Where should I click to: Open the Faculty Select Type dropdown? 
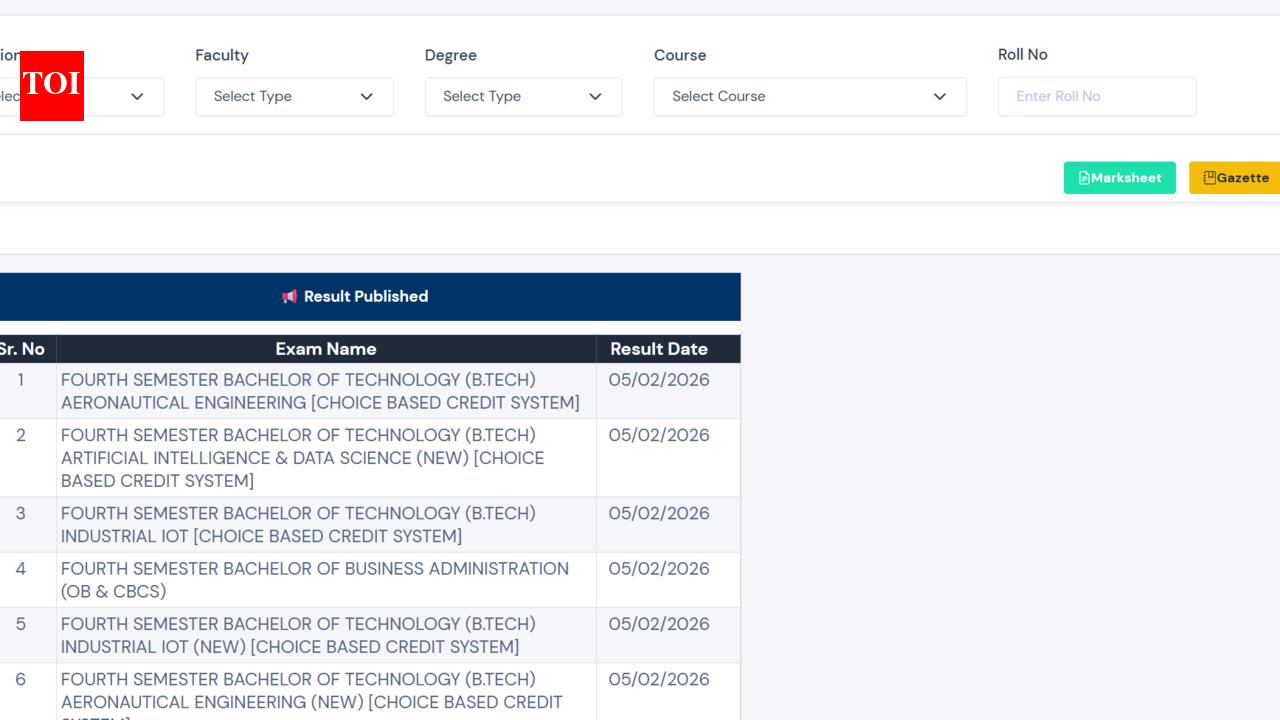pyautogui.click(x=294, y=97)
